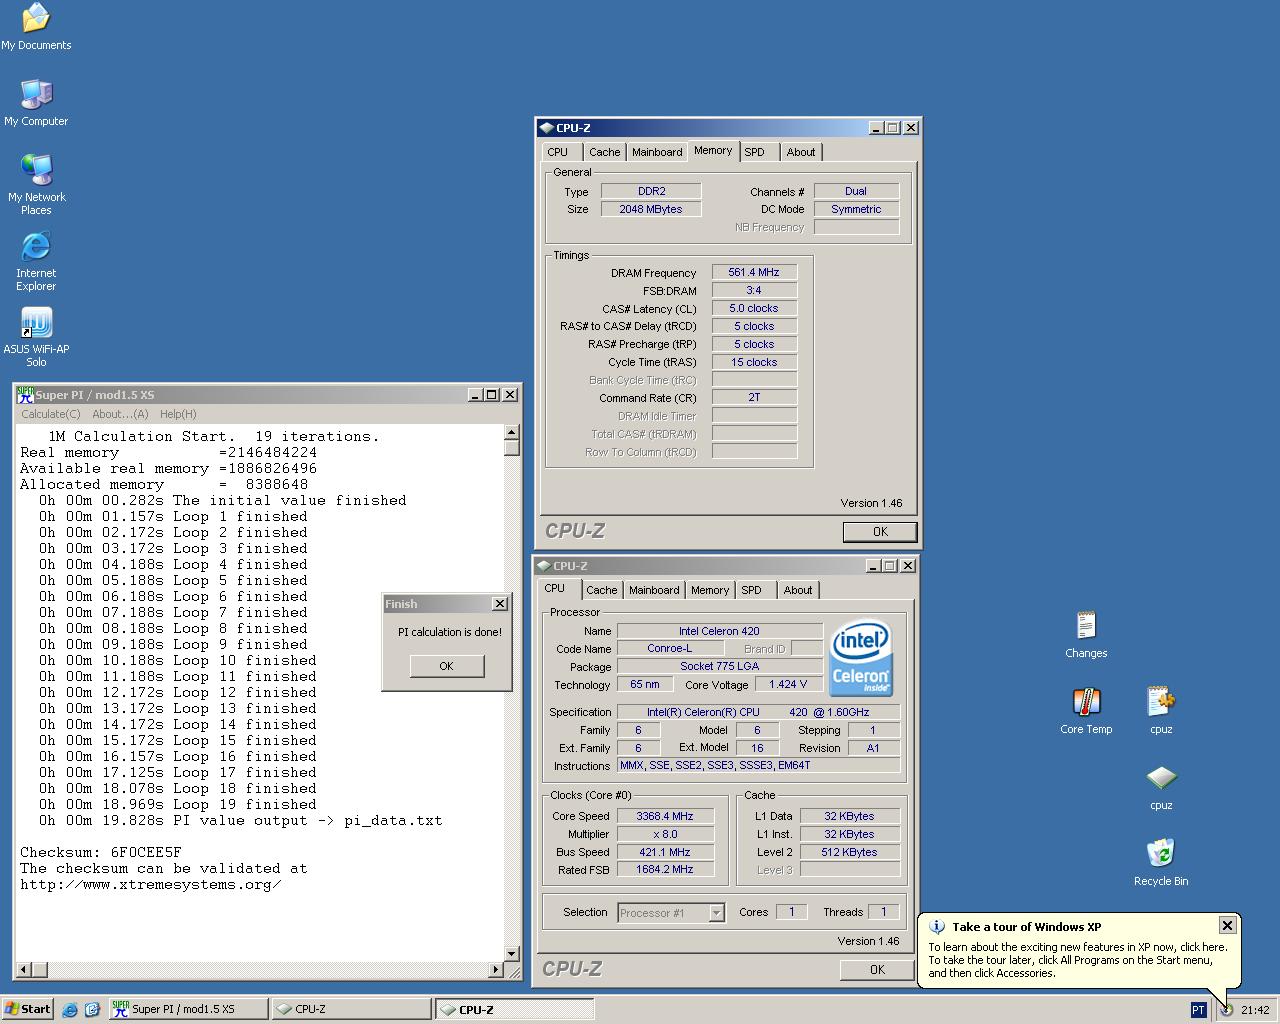Switch to About tab in upper CPU-Z
Image resolution: width=1280 pixels, height=1024 pixels.
click(801, 152)
